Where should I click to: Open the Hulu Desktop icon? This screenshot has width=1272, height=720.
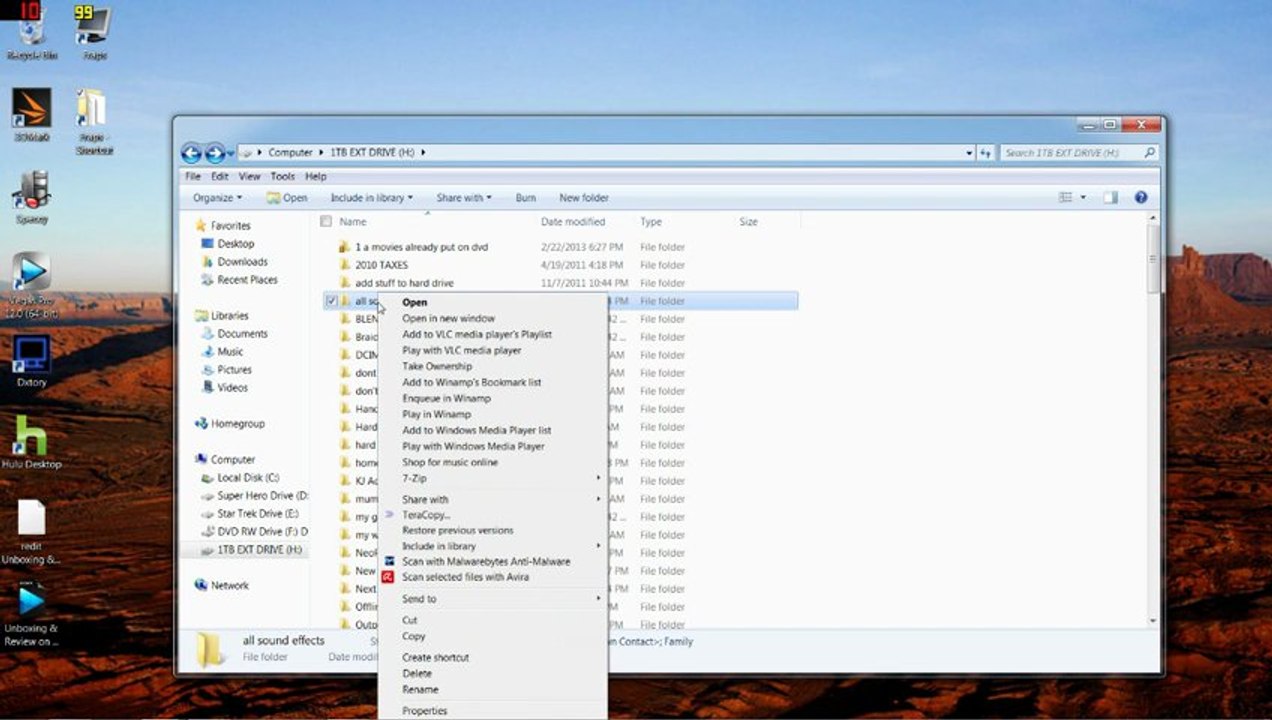click(31, 442)
